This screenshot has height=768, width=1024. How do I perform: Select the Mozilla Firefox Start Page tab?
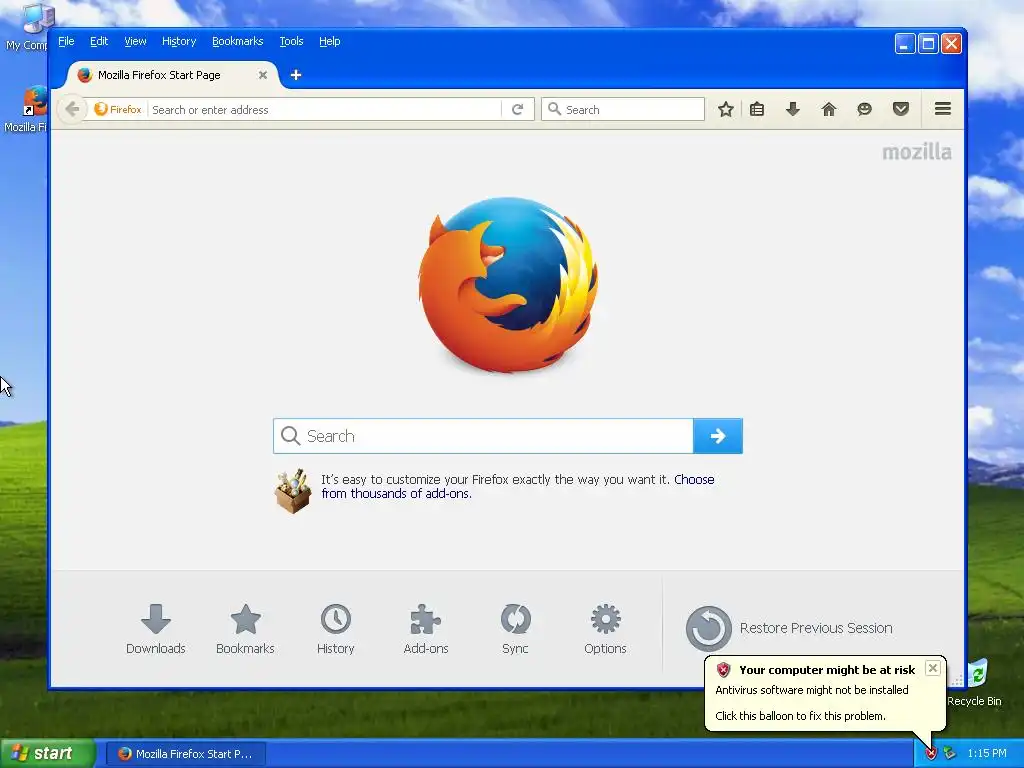click(172, 75)
